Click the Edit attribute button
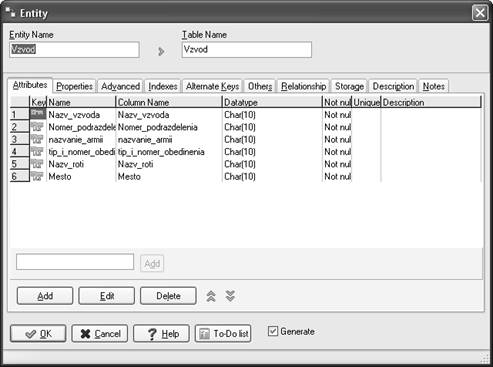 pyautogui.click(x=107, y=296)
